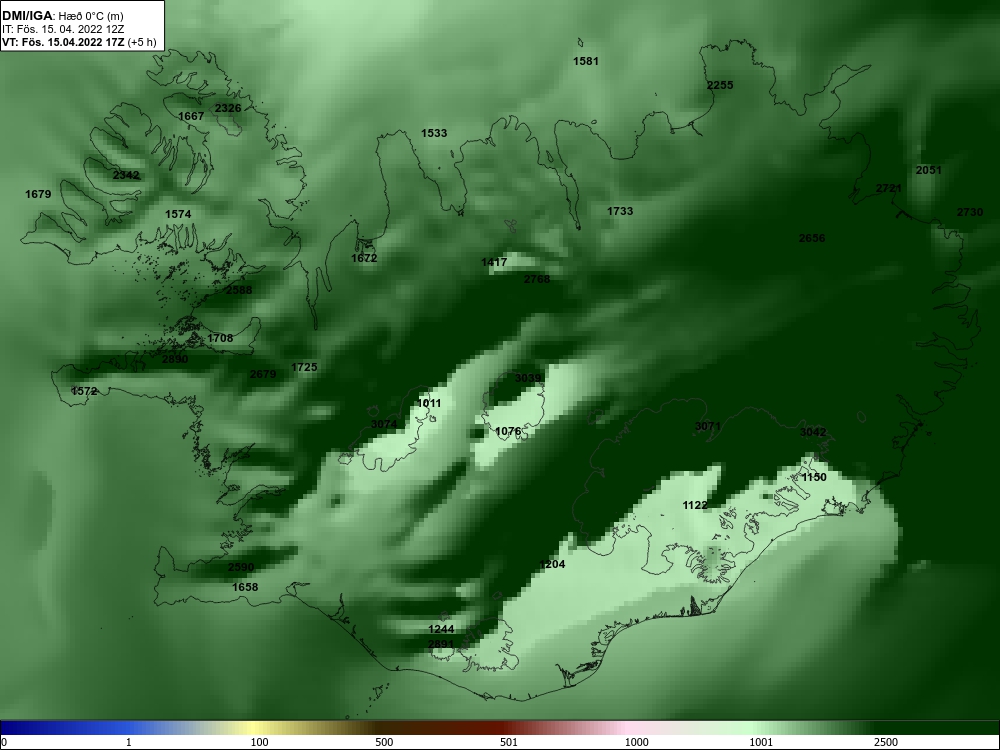Click the map value 1150
The width and height of the screenshot is (1000, 750).
point(813,478)
